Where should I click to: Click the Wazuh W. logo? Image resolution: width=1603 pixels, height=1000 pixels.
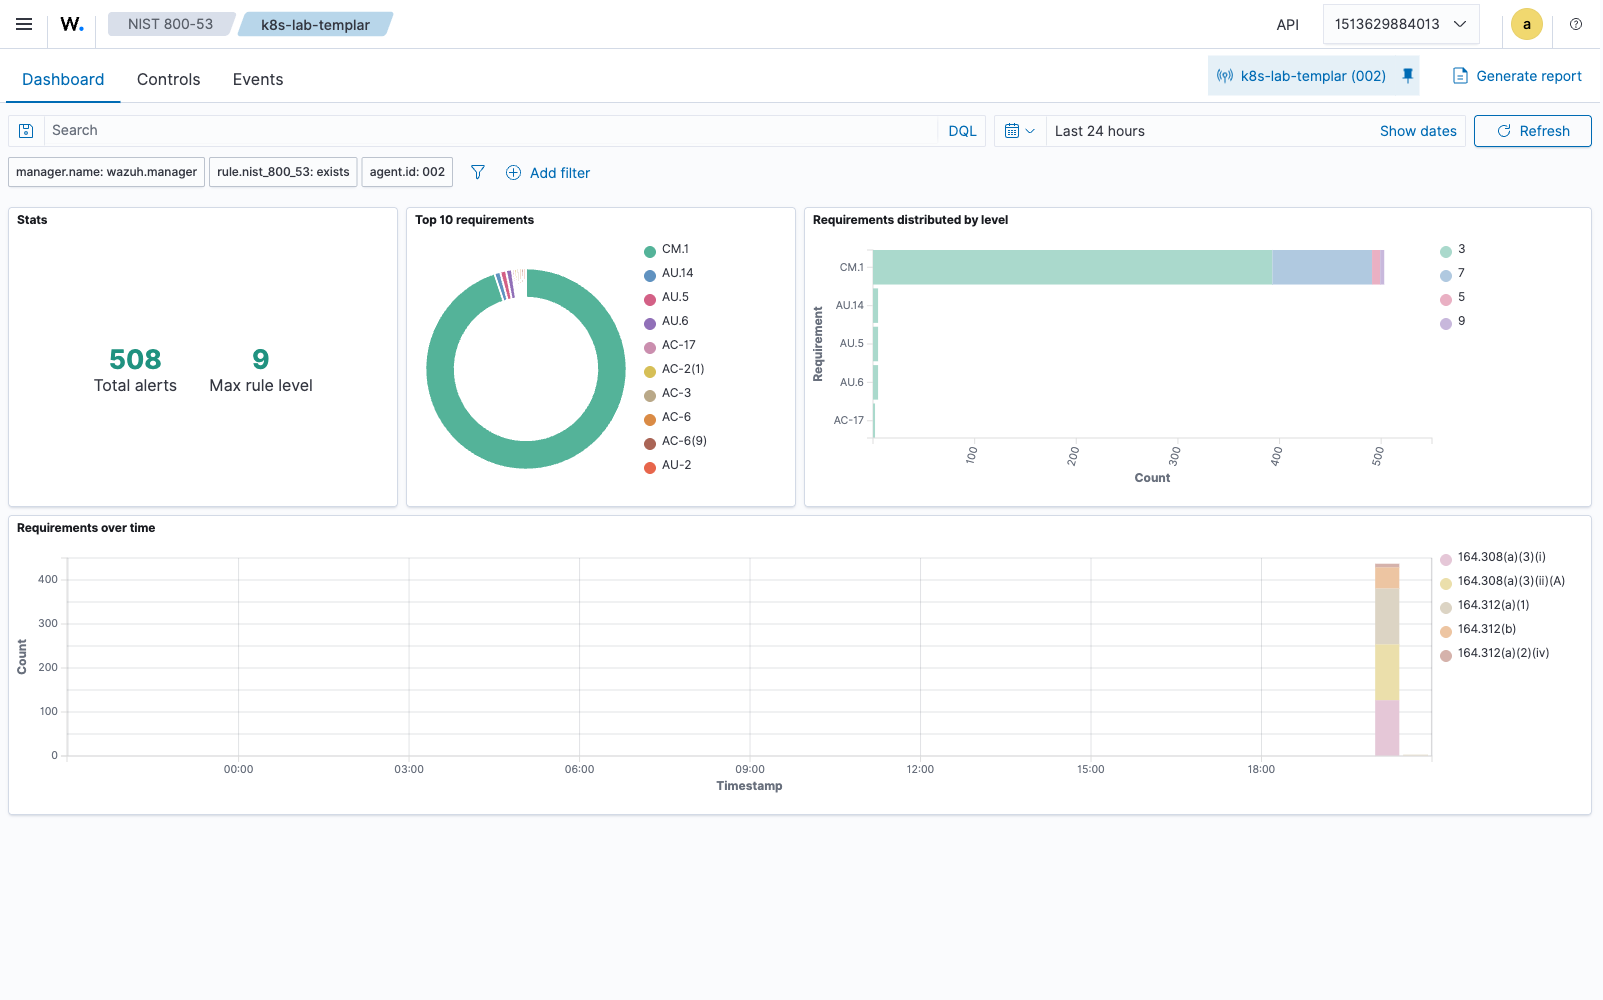[72, 24]
